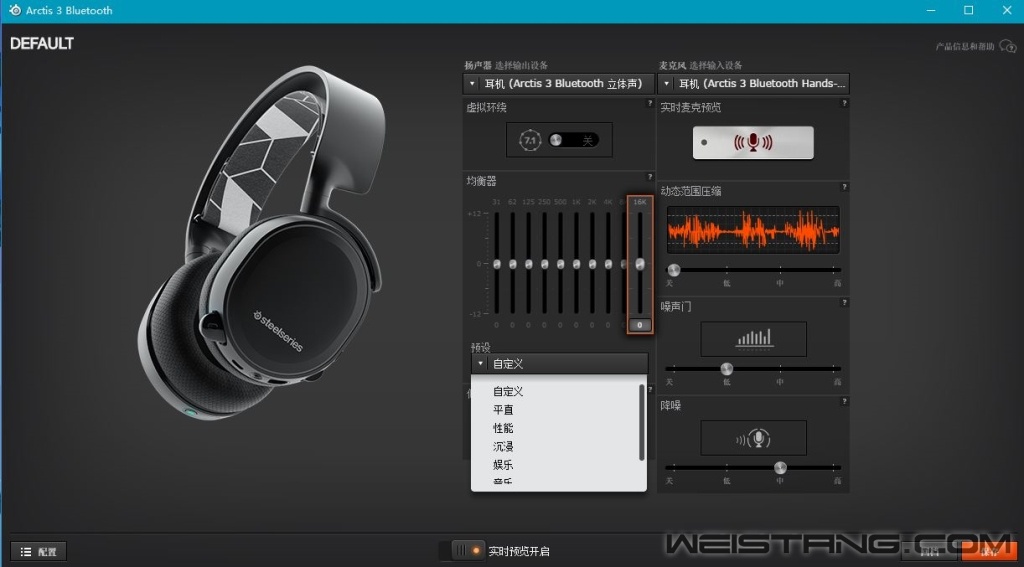
Task: Open help for 动态范围压缩 section
Action: point(844,187)
